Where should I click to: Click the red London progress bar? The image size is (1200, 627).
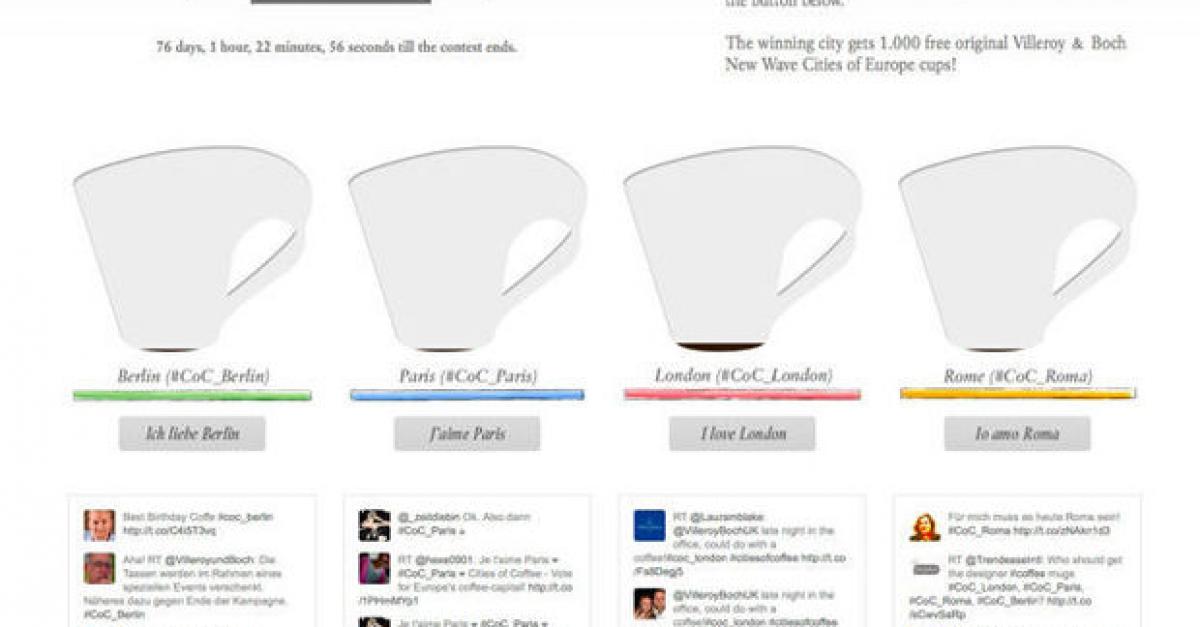742,395
